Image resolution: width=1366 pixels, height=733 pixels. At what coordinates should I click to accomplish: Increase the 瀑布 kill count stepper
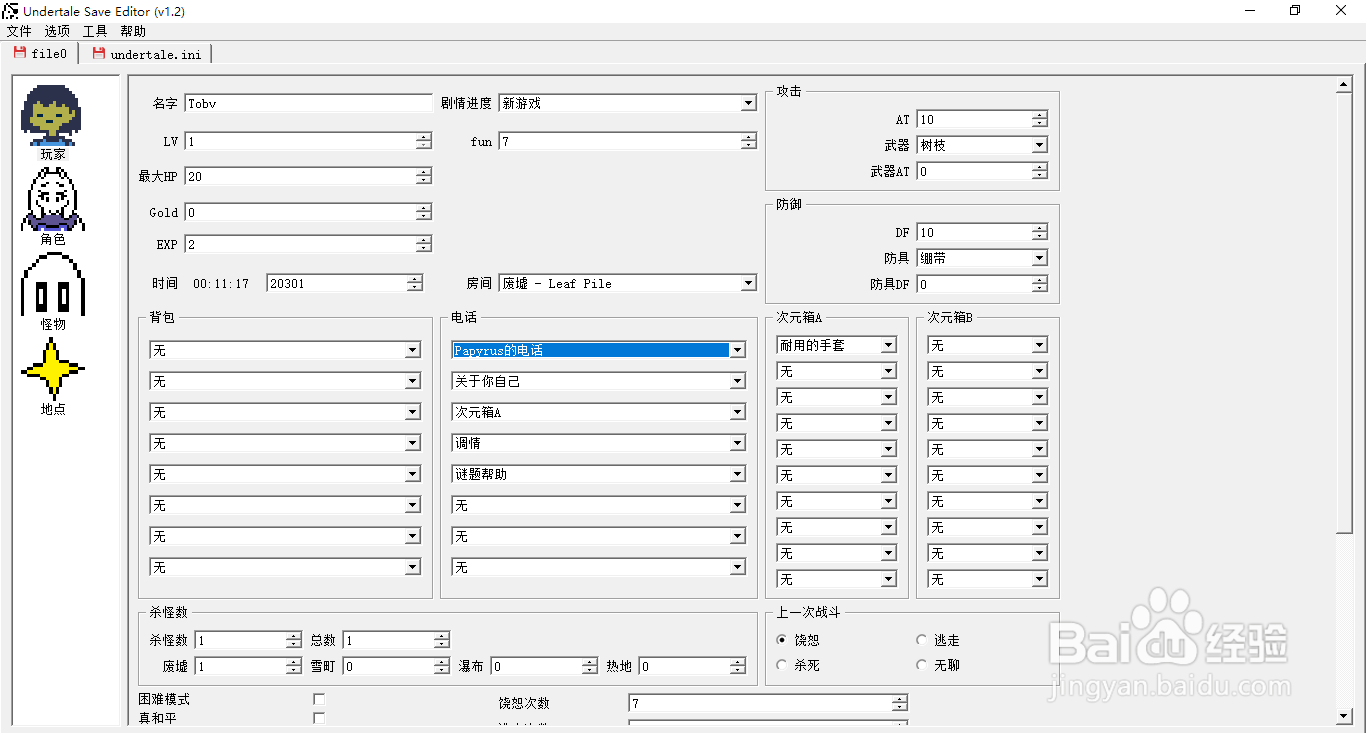pos(589,662)
